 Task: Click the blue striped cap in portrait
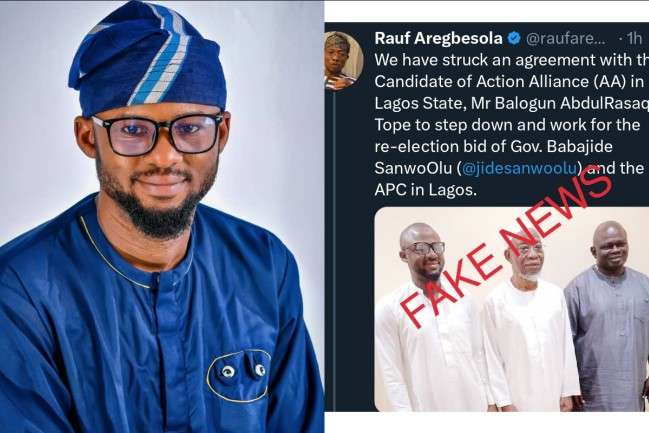(146, 60)
